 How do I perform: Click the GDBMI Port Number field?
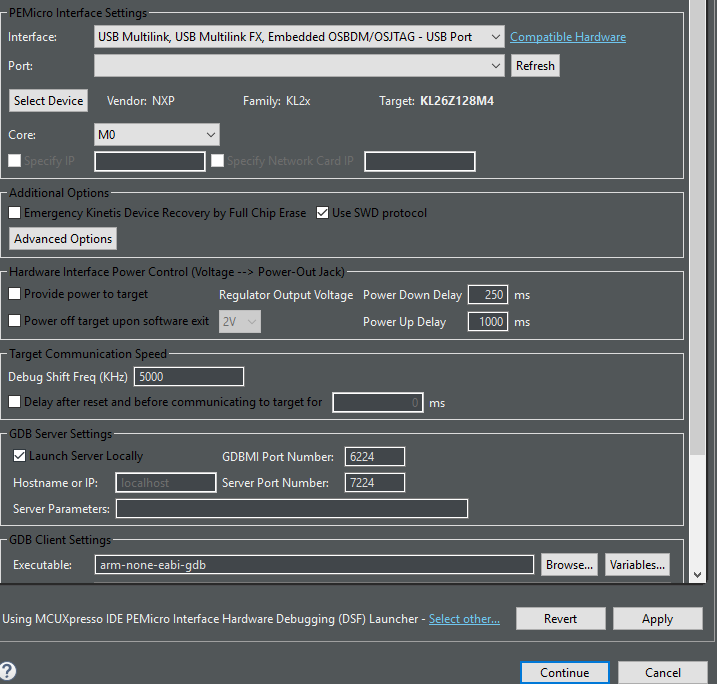[x=375, y=456]
